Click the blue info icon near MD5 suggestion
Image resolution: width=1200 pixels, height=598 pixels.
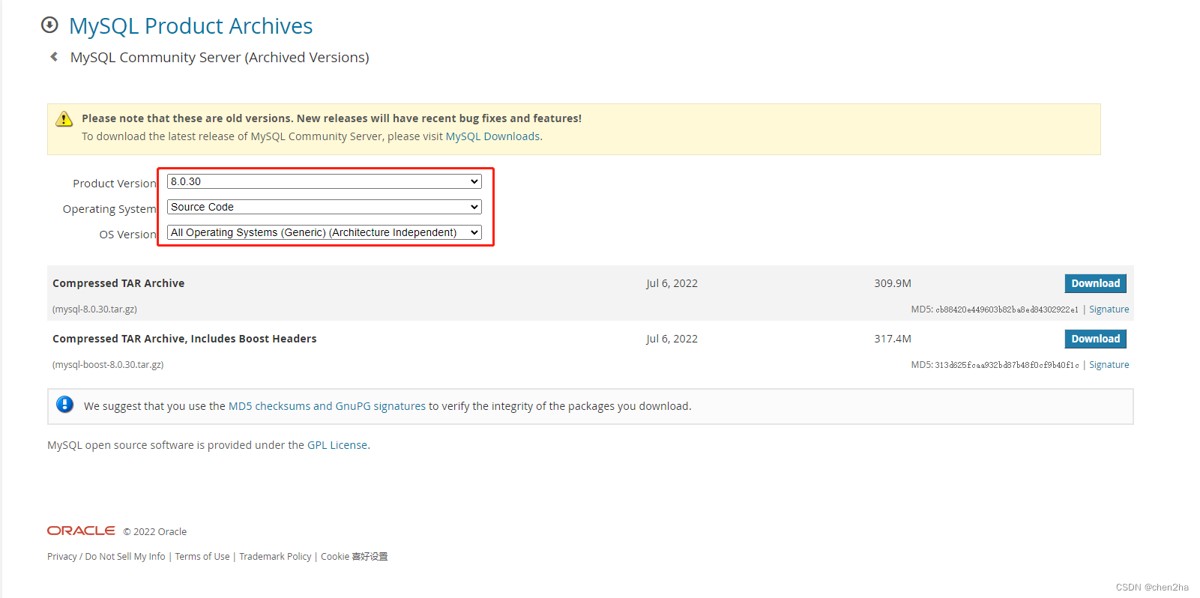point(65,405)
